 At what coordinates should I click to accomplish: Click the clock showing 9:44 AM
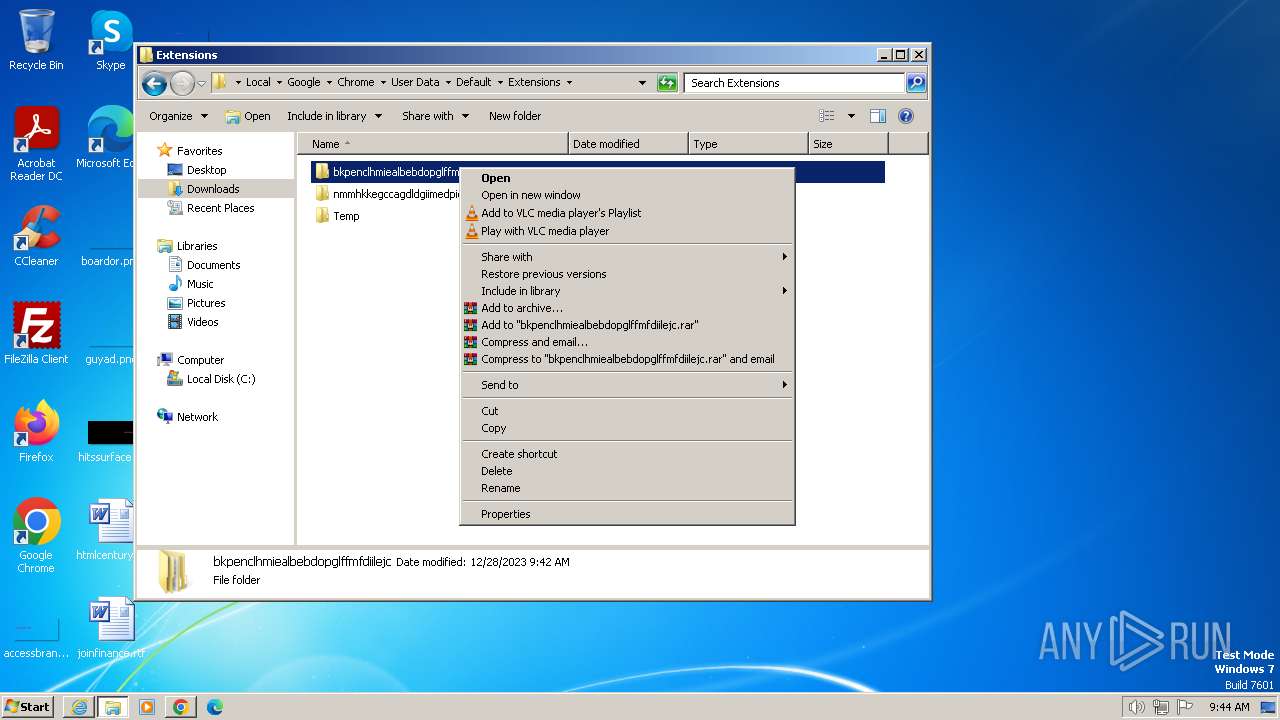[1229, 707]
